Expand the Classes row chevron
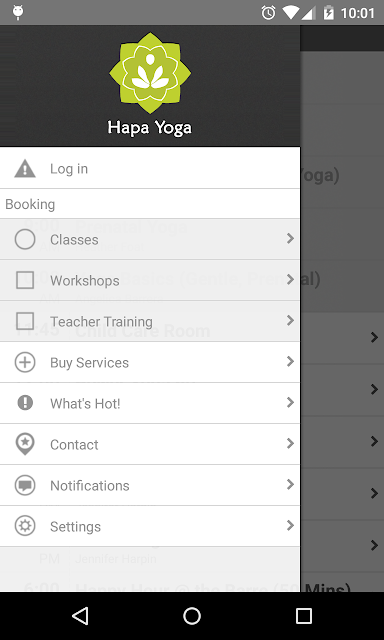 tap(290, 238)
